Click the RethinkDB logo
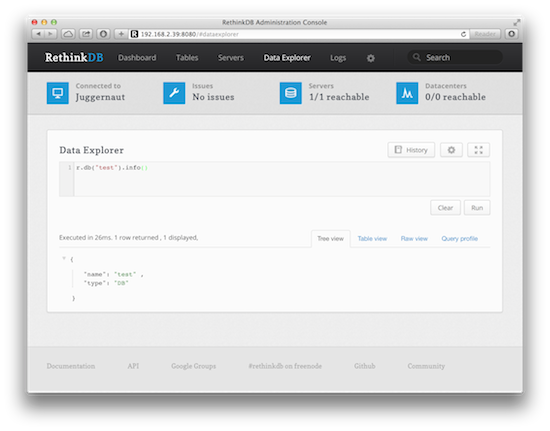Image resolution: width=550 pixels, height=431 pixels. coord(74,58)
